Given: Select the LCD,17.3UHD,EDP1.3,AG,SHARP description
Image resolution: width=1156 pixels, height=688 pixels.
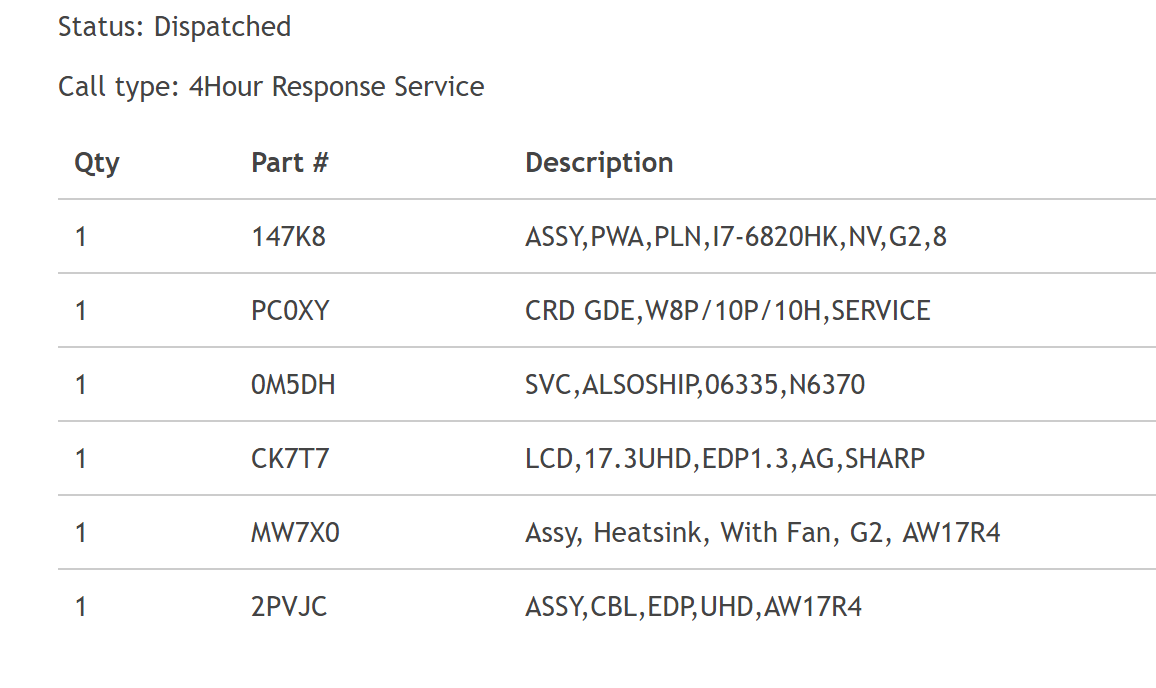Looking at the screenshot, I should (725, 459).
